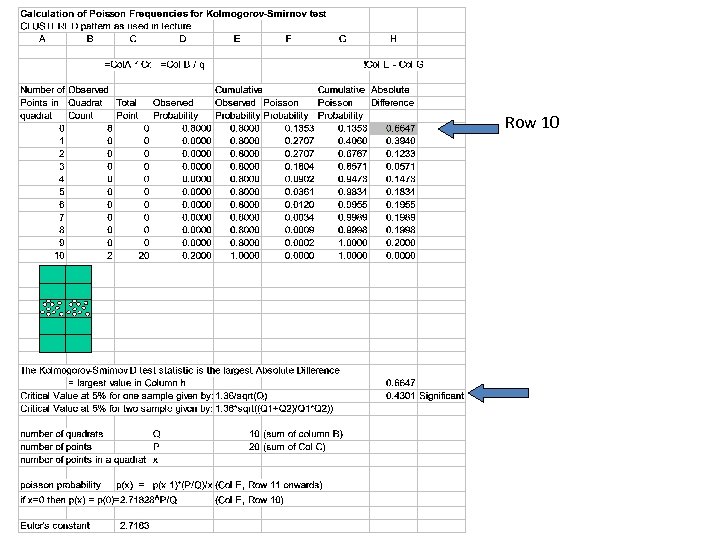Click the title cell Calculation of Poisson Frequencies

173,14
